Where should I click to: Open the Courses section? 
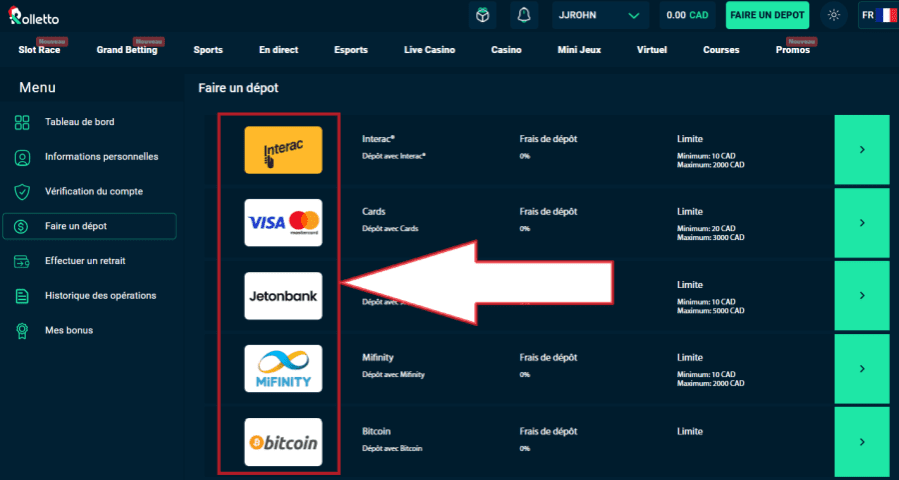coord(721,50)
